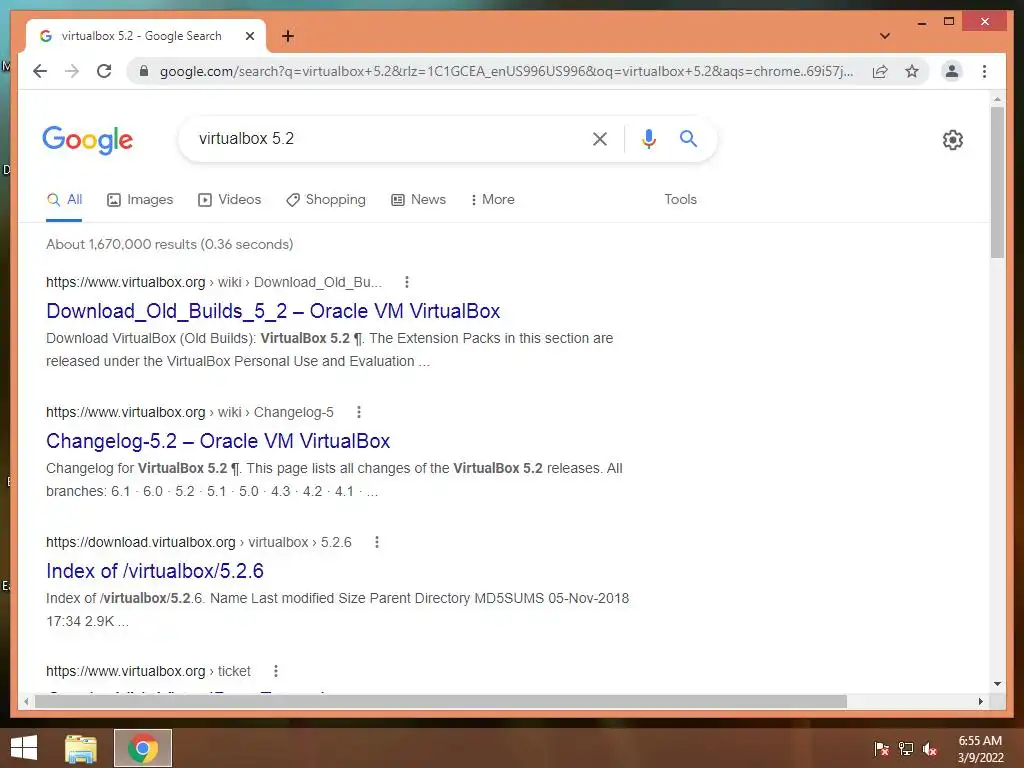Viewport: 1024px width, 768px height.
Task: Open network status tray icon
Action: [906, 748]
